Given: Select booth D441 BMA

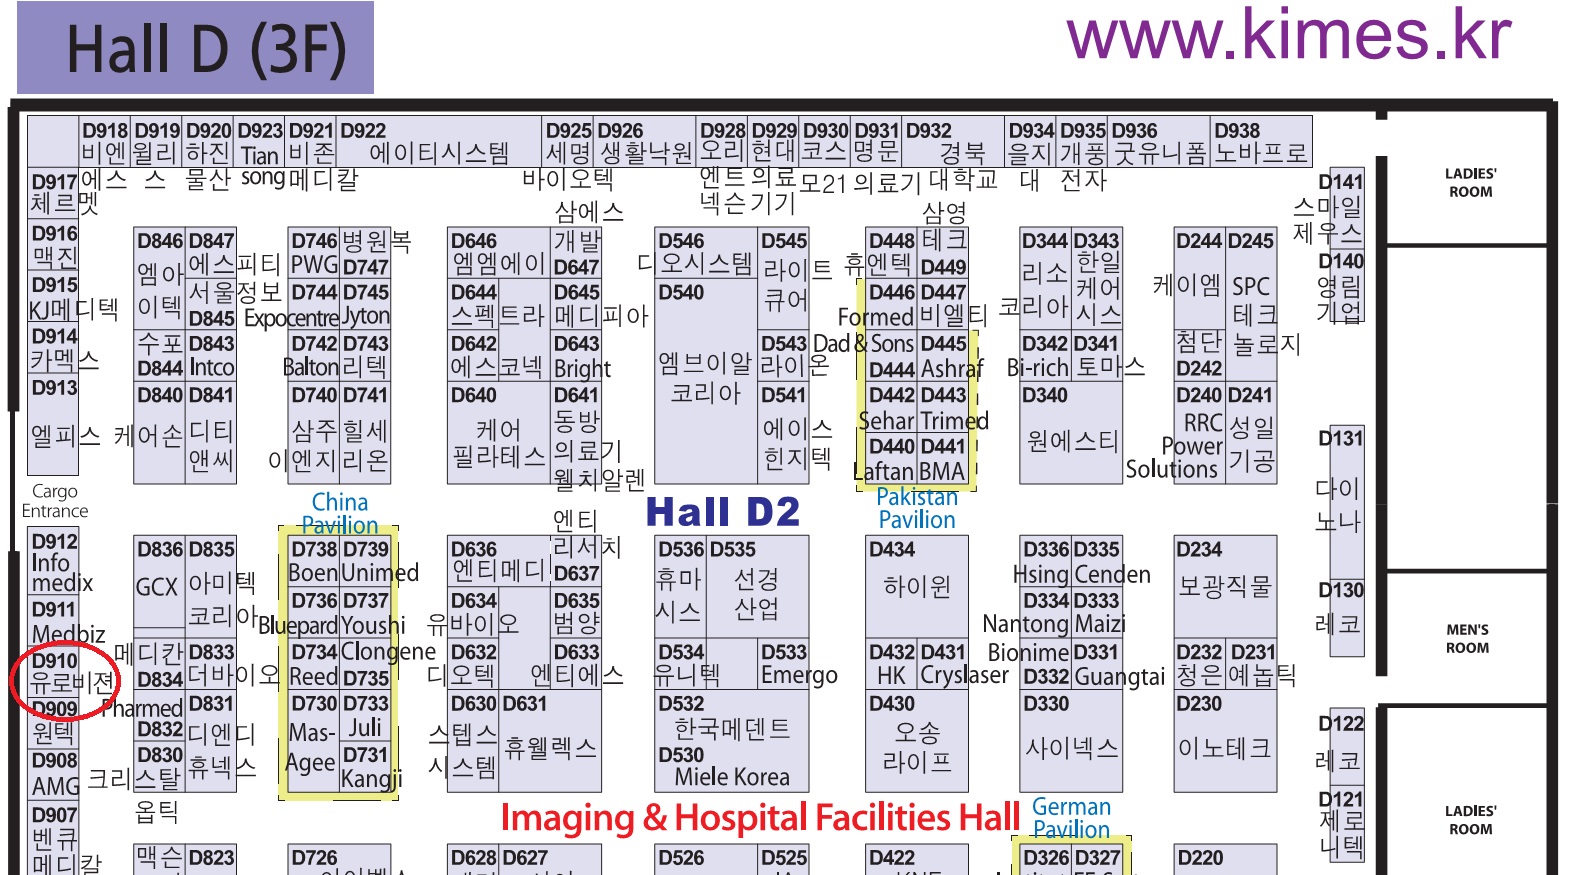Looking at the screenshot, I should 943,459.
